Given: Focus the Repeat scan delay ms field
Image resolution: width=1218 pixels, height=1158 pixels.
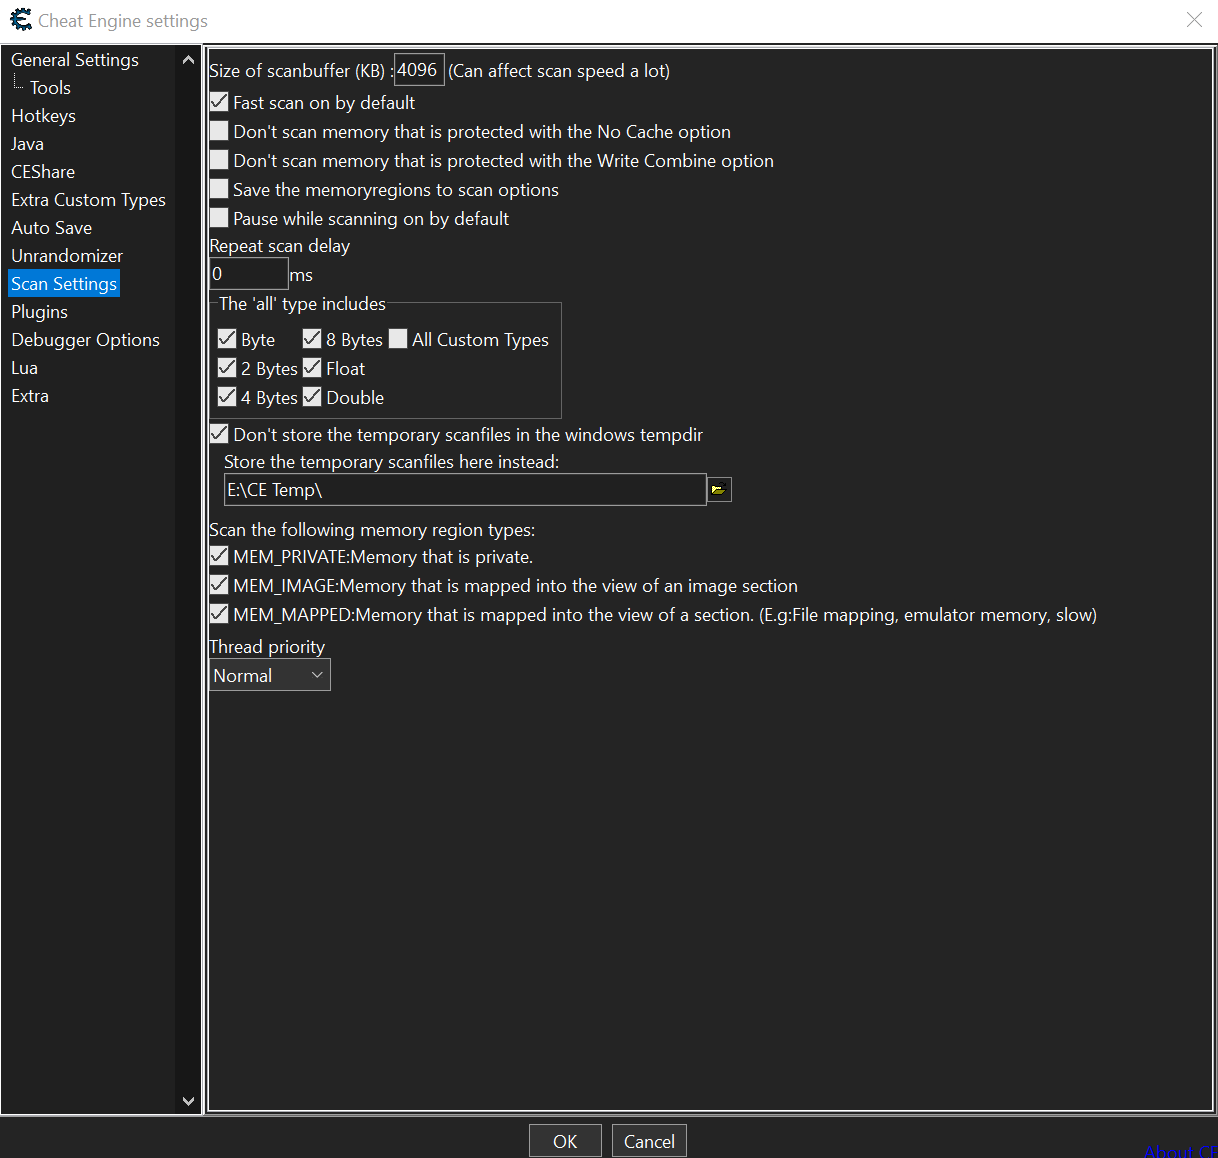Looking at the screenshot, I should (x=248, y=274).
